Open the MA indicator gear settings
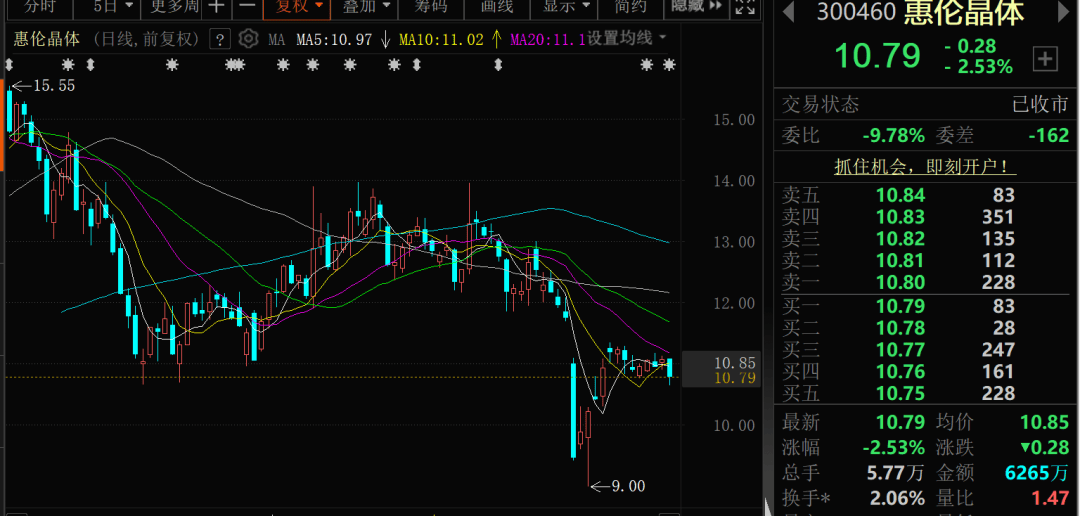 click(248, 39)
